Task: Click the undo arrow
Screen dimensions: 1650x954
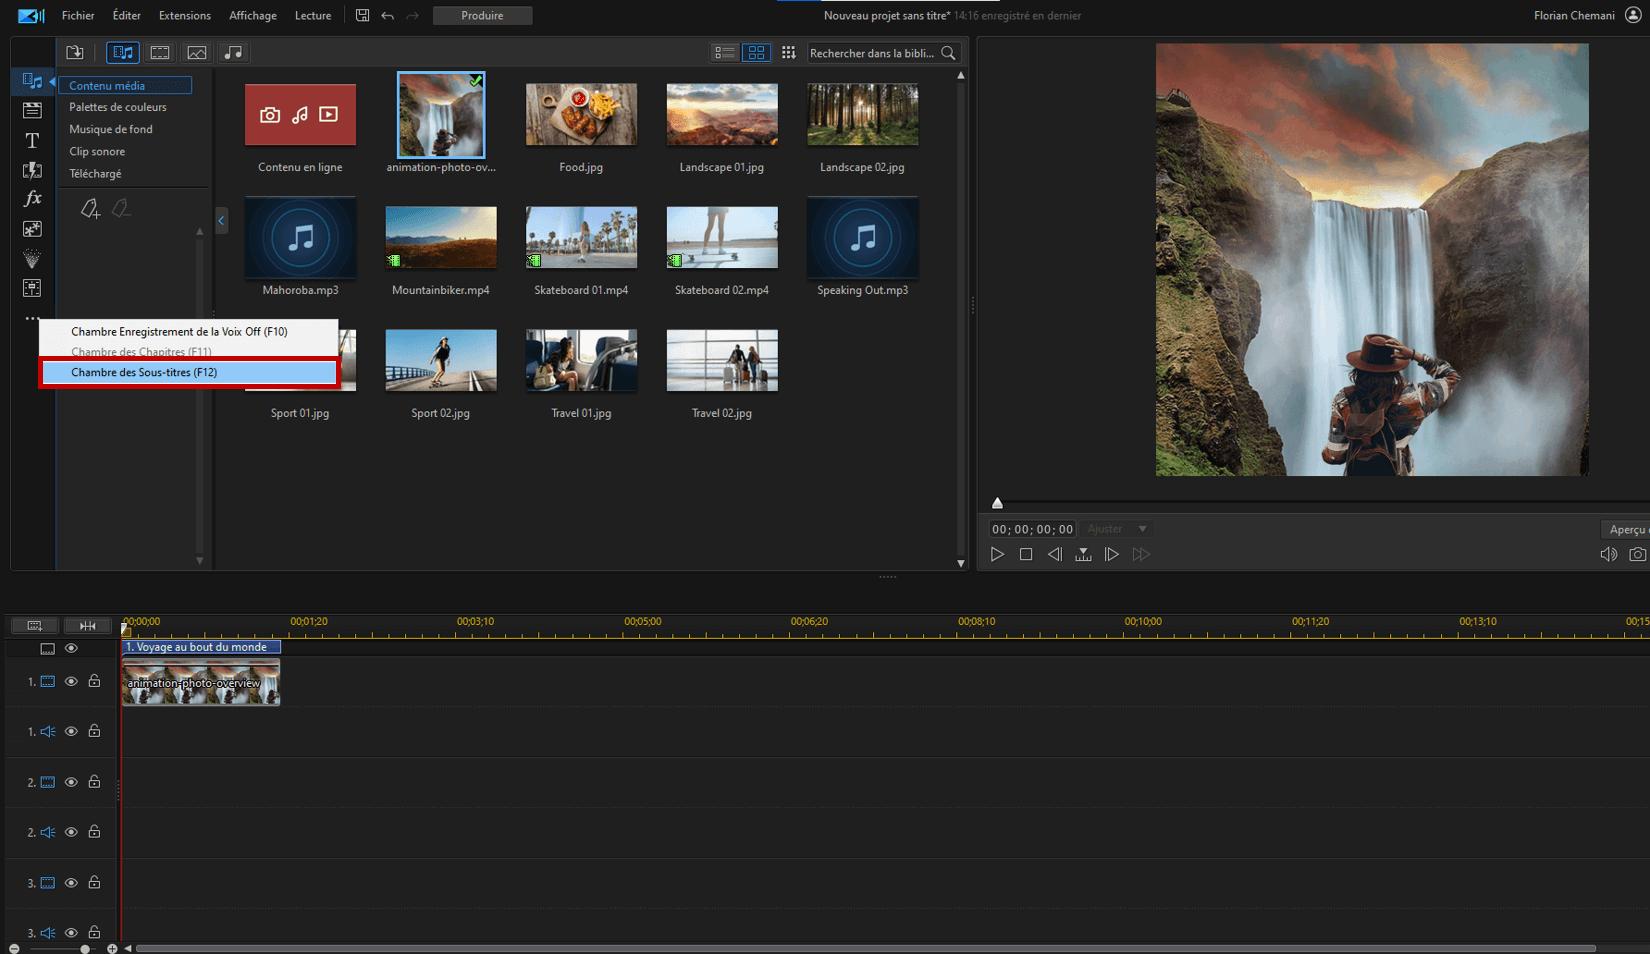Action: (388, 15)
